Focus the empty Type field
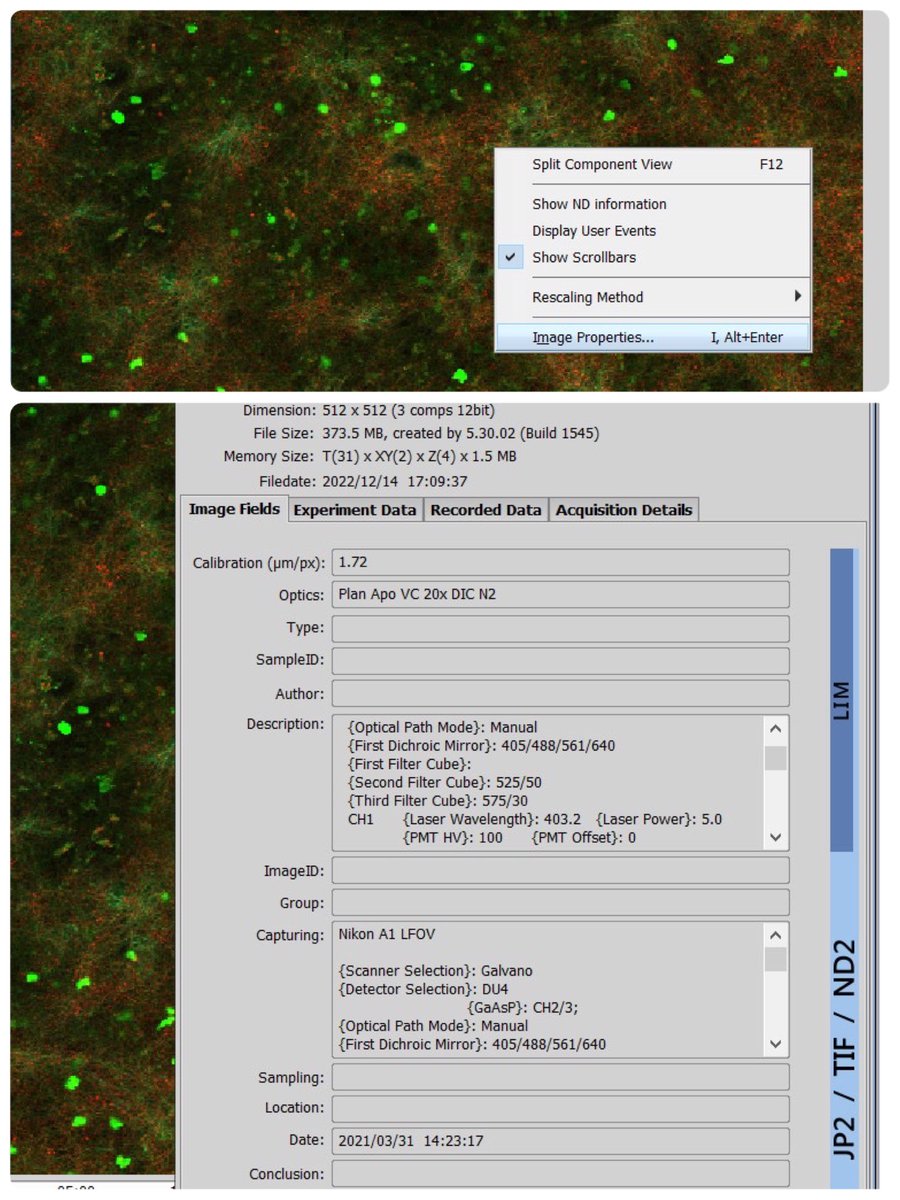900x1200 pixels. coord(560,628)
